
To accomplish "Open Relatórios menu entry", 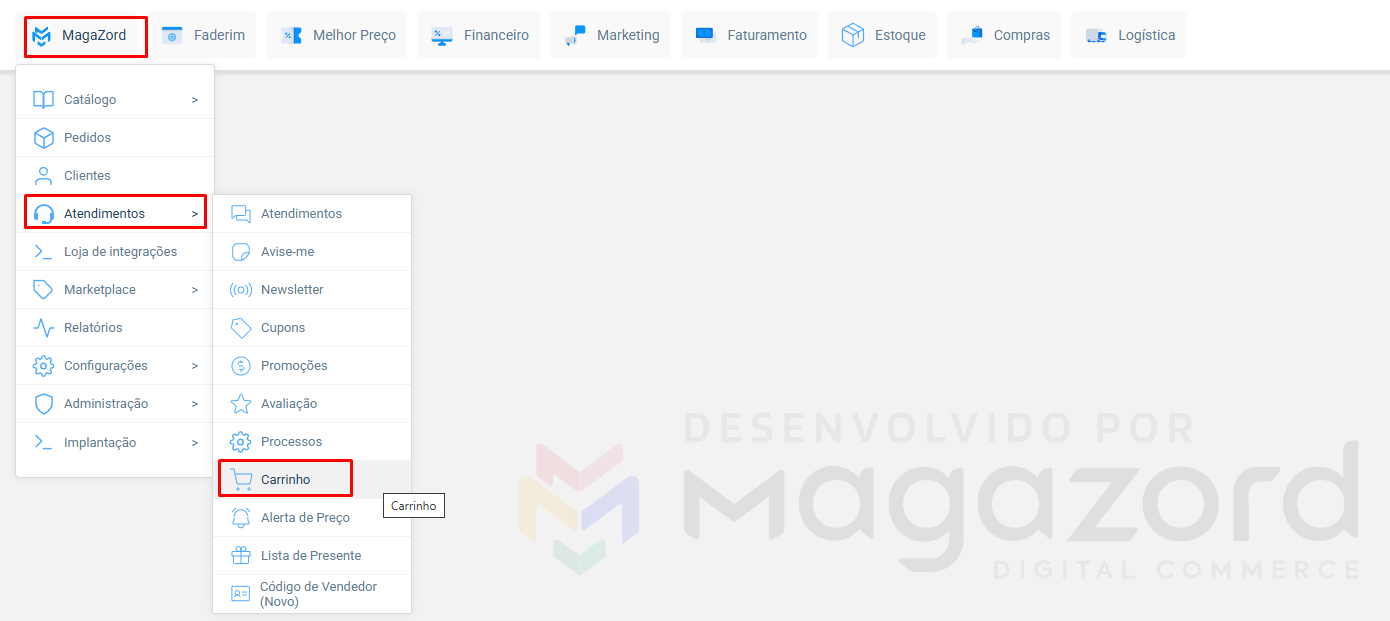I will coord(115,328).
